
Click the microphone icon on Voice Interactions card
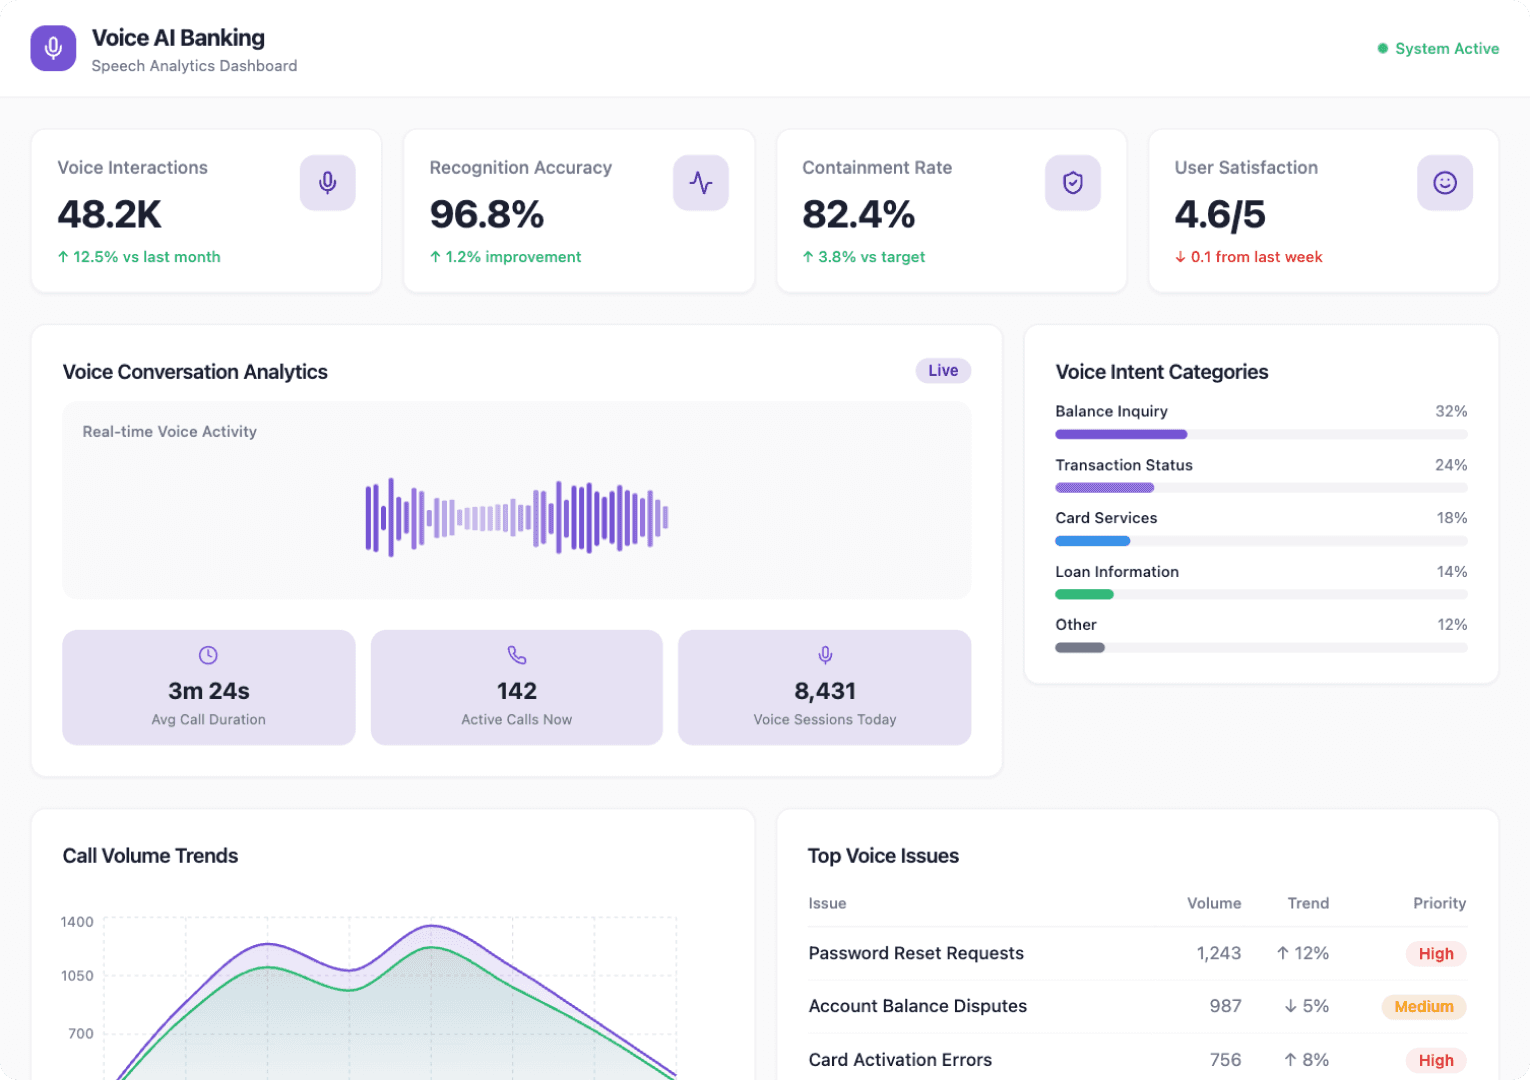click(327, 183)
